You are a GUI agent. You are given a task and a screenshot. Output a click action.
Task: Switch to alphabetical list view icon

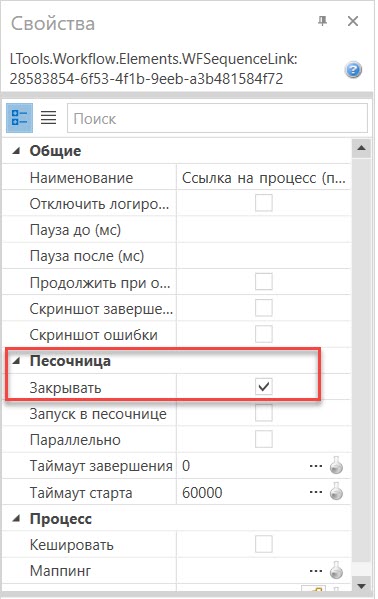click(49, 118)
